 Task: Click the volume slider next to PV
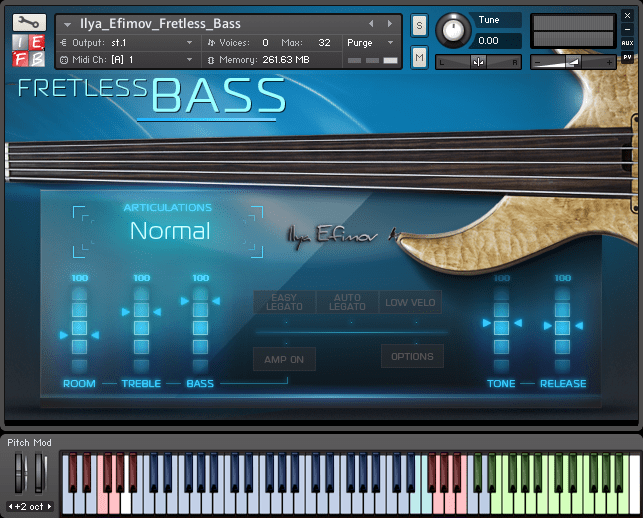click(x=573, y=62)
